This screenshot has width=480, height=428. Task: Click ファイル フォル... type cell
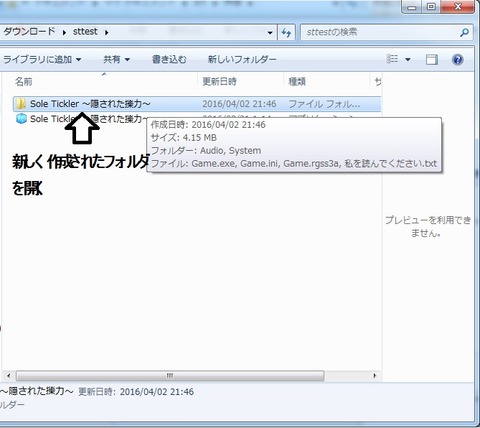click(x=324, y=104)
